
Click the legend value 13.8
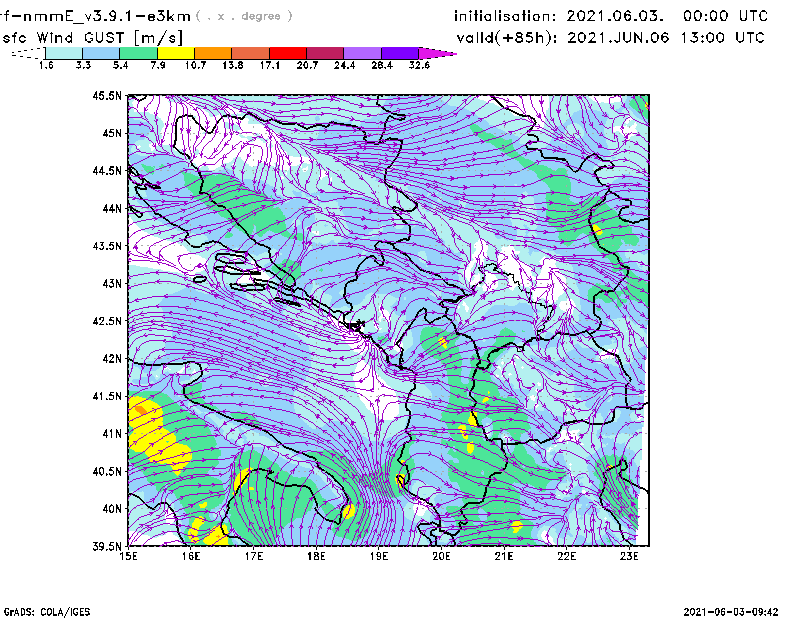point(233,65)
